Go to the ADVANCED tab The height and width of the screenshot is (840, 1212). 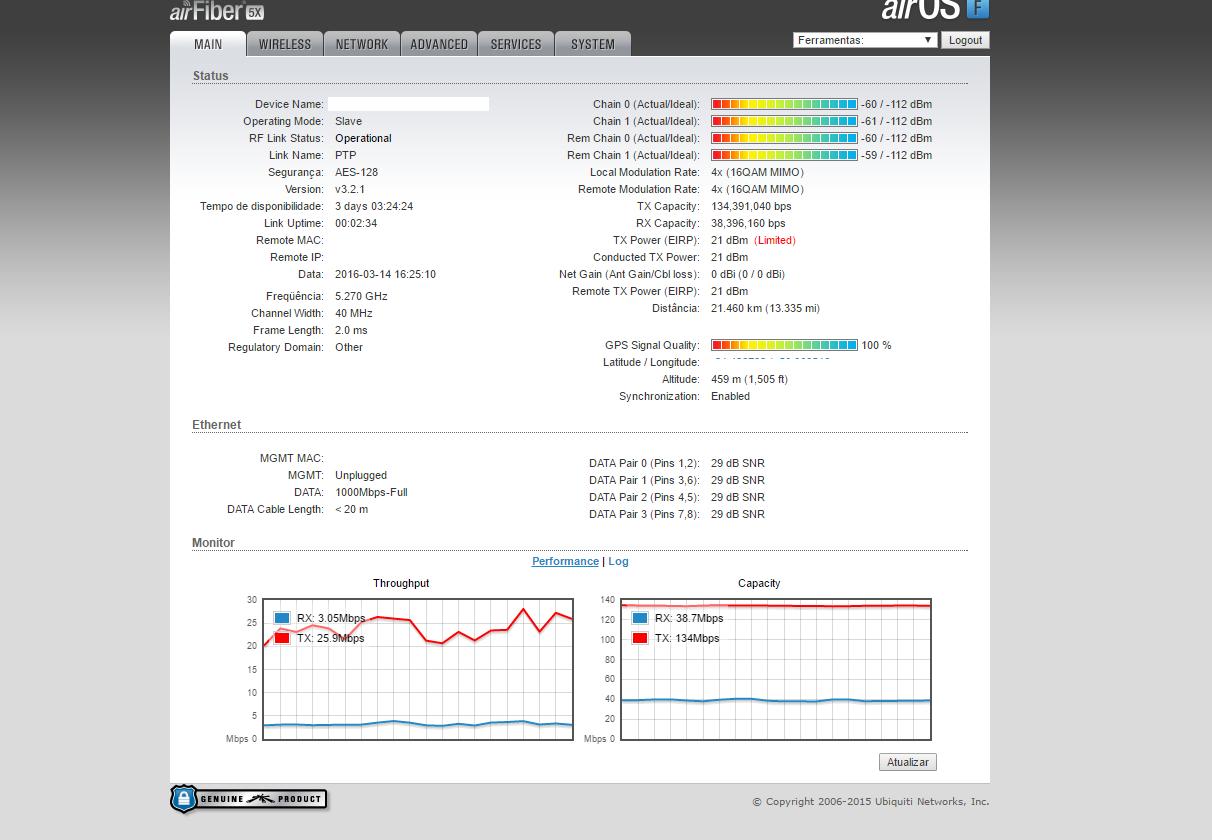pyautogui.click(x=439, y=44)
